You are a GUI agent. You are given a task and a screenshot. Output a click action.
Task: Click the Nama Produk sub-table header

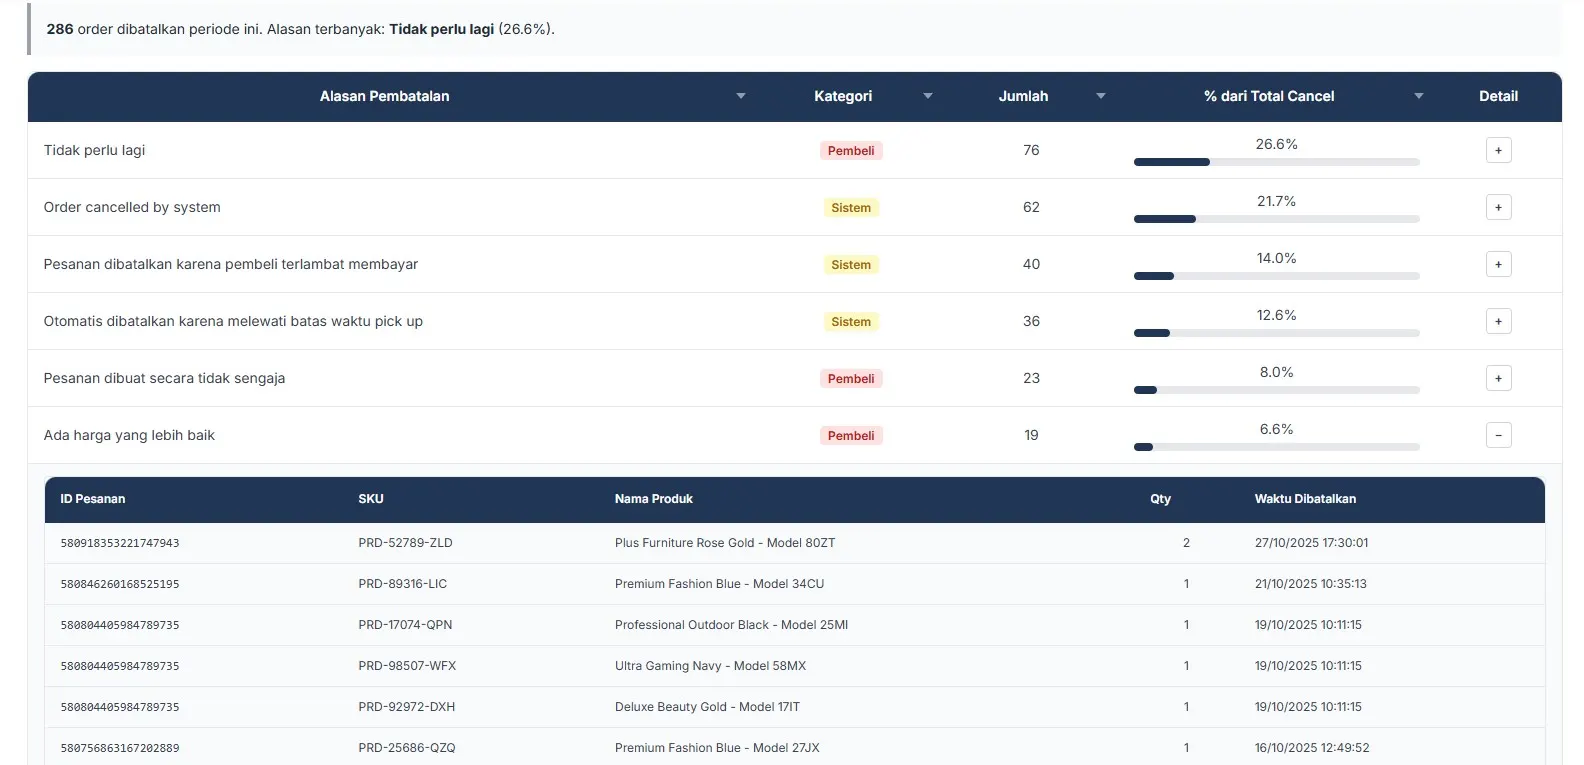654,499
